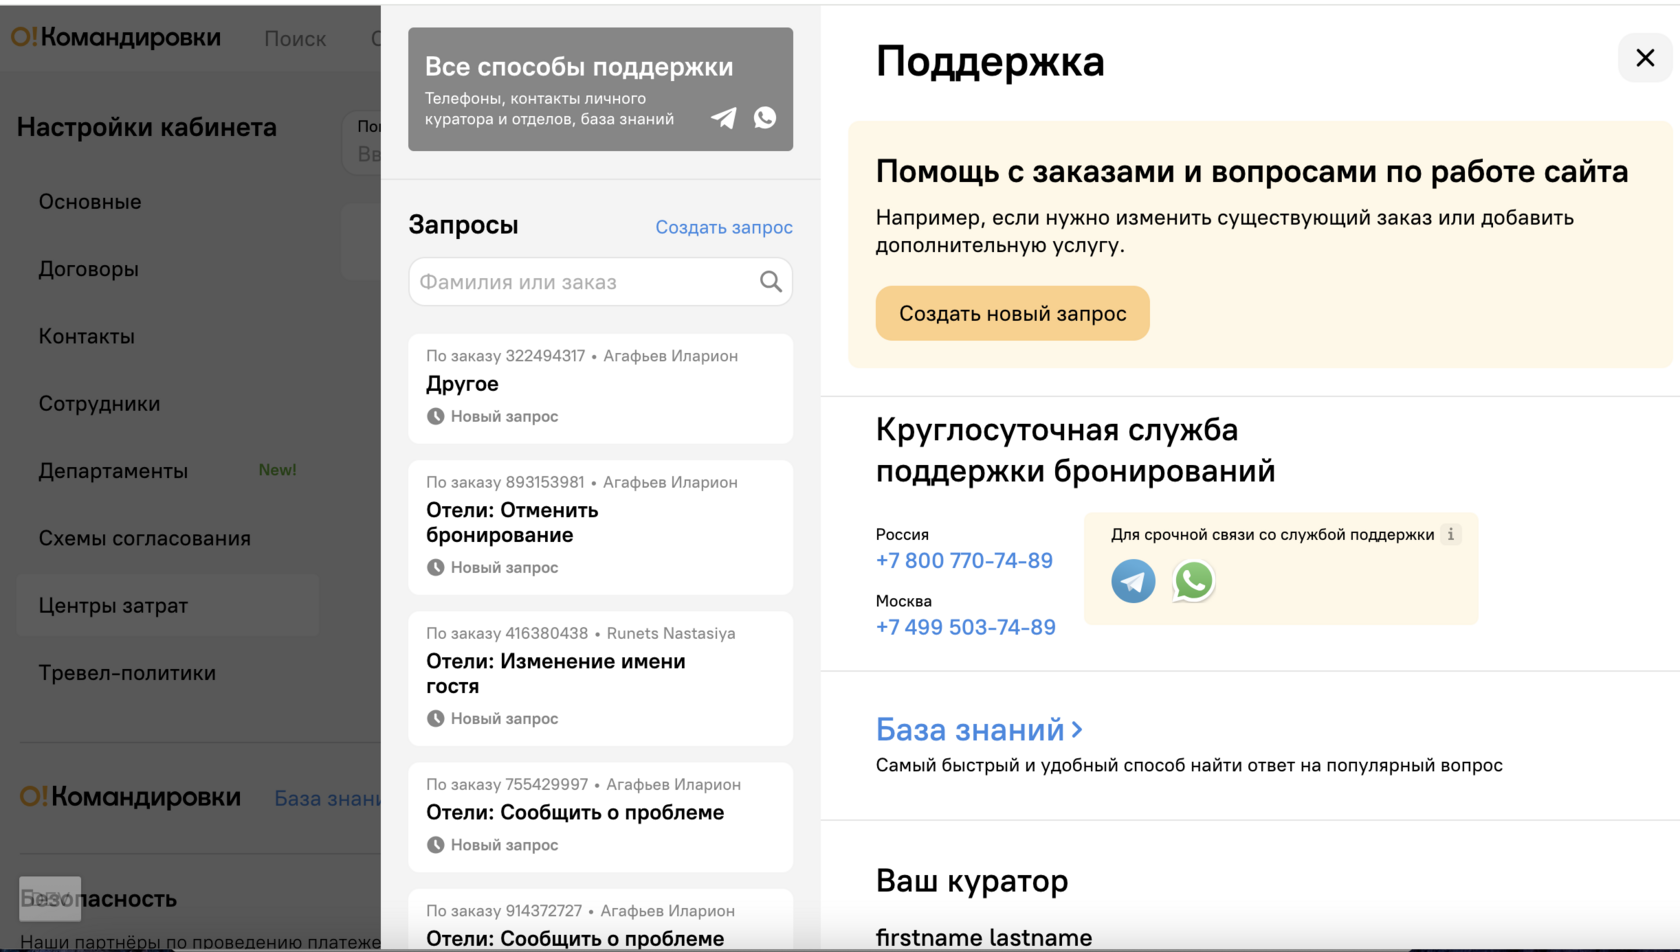The height and width of the screenshot is (952, 1680).
Task: Select Договоры in settings sidebar
Action: click(x=88, y=269)
